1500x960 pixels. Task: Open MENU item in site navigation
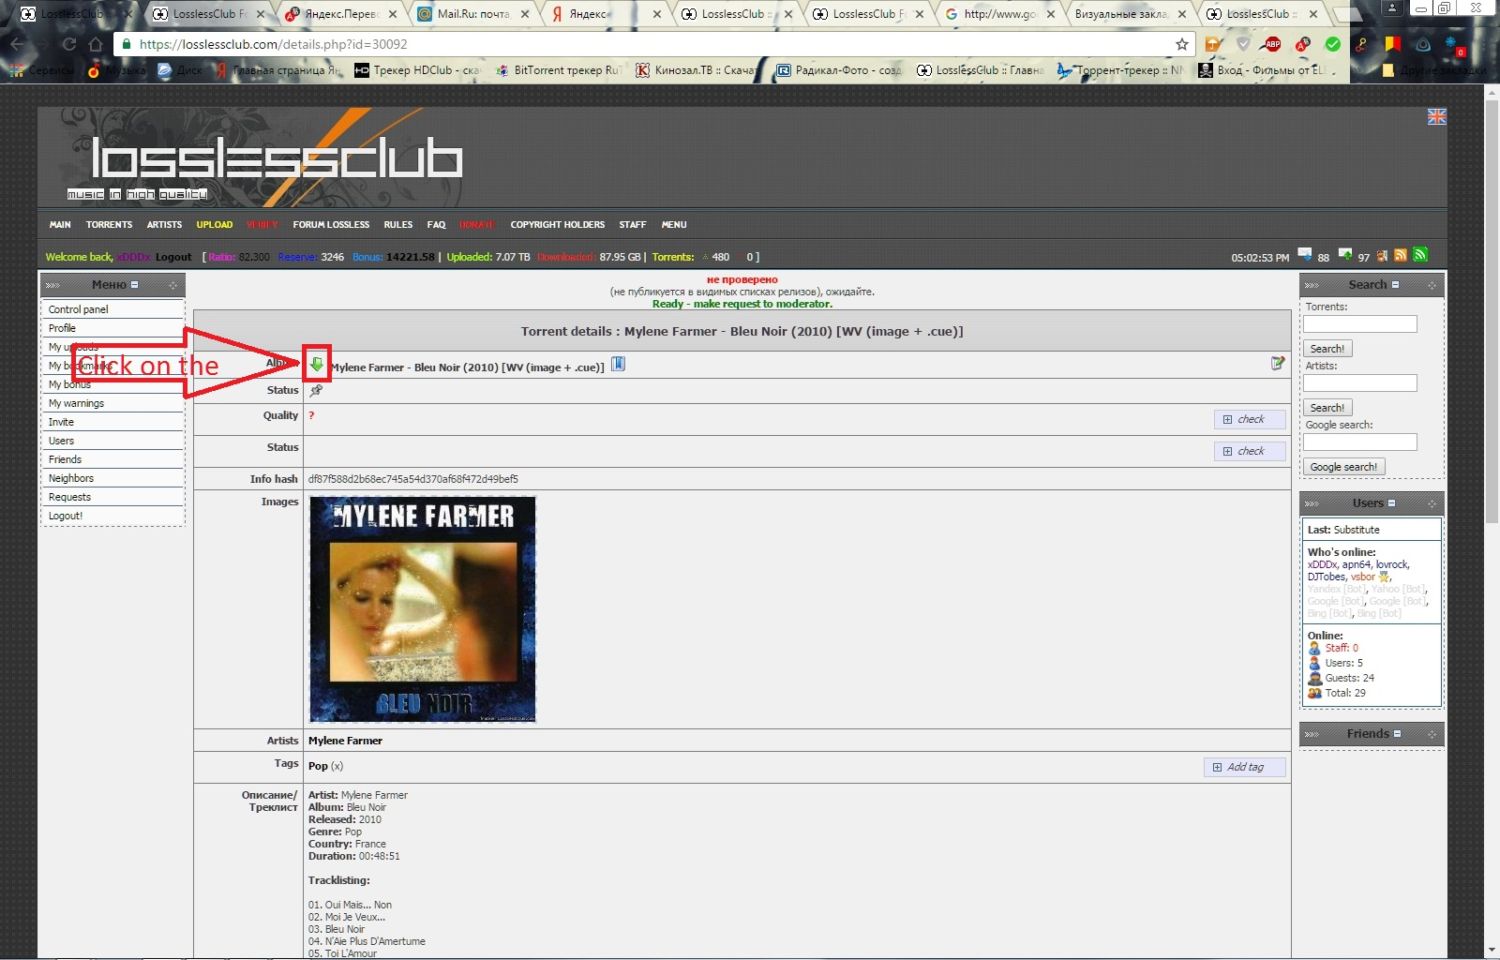pyautogui.click(x=674, y=225)
